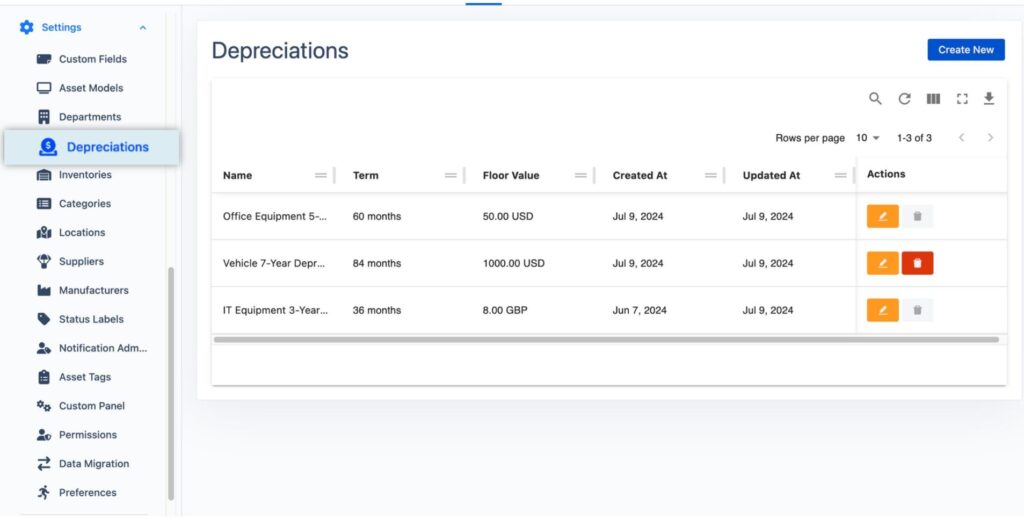Click the search icon in table toolbar
This screenshot has width=1024, height=519.
[x=875, y=99]
